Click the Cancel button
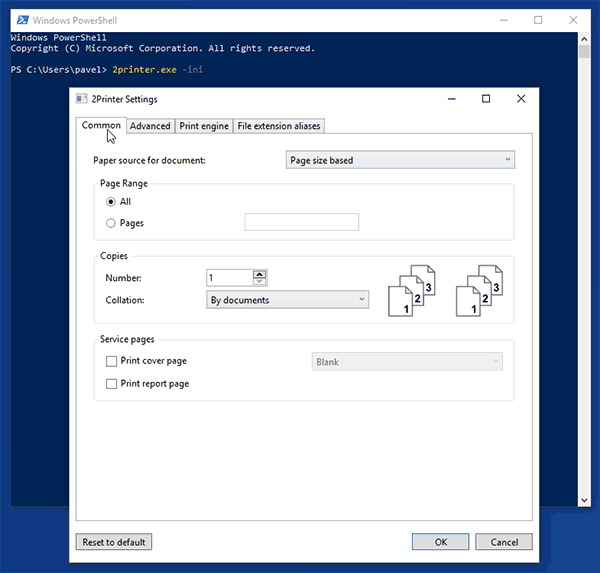 point(504,542)
